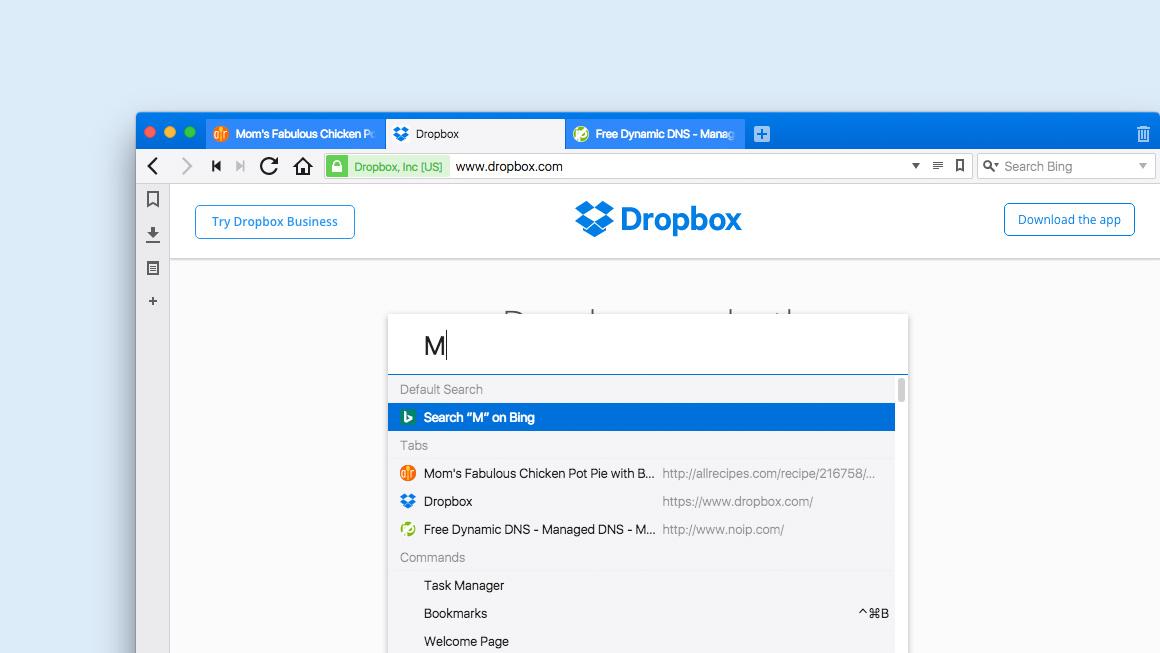Viewport: 1160px width, 653px height.
Task: Click the fast forward navigation icon
Action: [240, 166]
